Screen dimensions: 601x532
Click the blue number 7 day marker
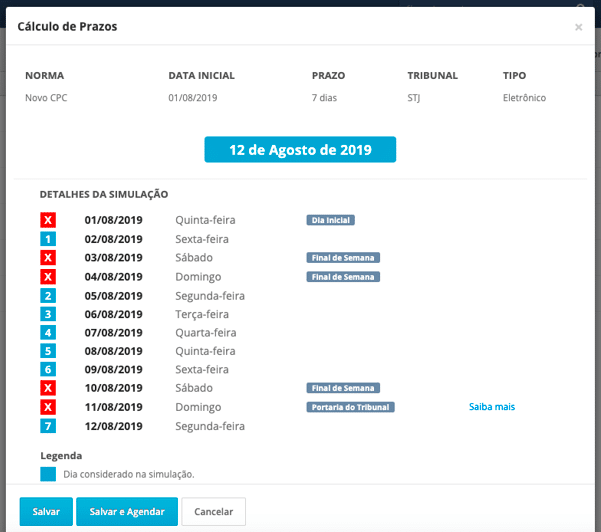click(48, 426)
